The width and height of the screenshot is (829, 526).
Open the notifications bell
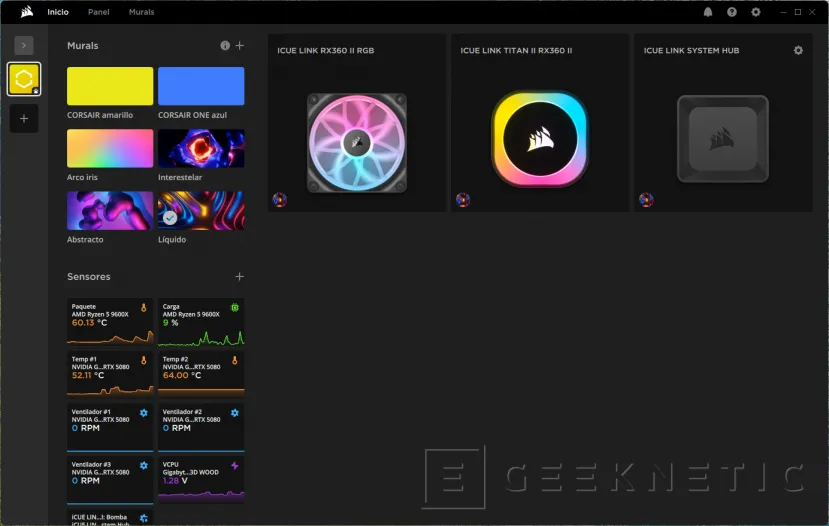(x=708, y=12)
